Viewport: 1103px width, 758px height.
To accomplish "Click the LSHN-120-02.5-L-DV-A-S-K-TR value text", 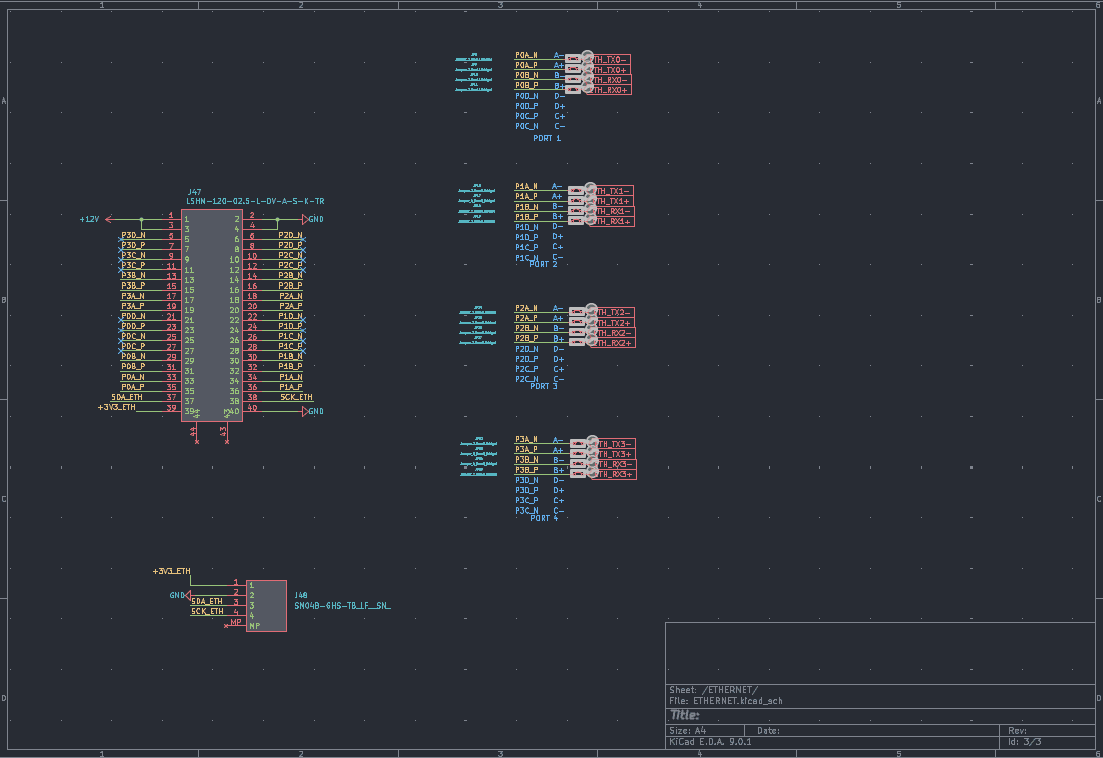I will pyautogui.click(x=255, y=201).
